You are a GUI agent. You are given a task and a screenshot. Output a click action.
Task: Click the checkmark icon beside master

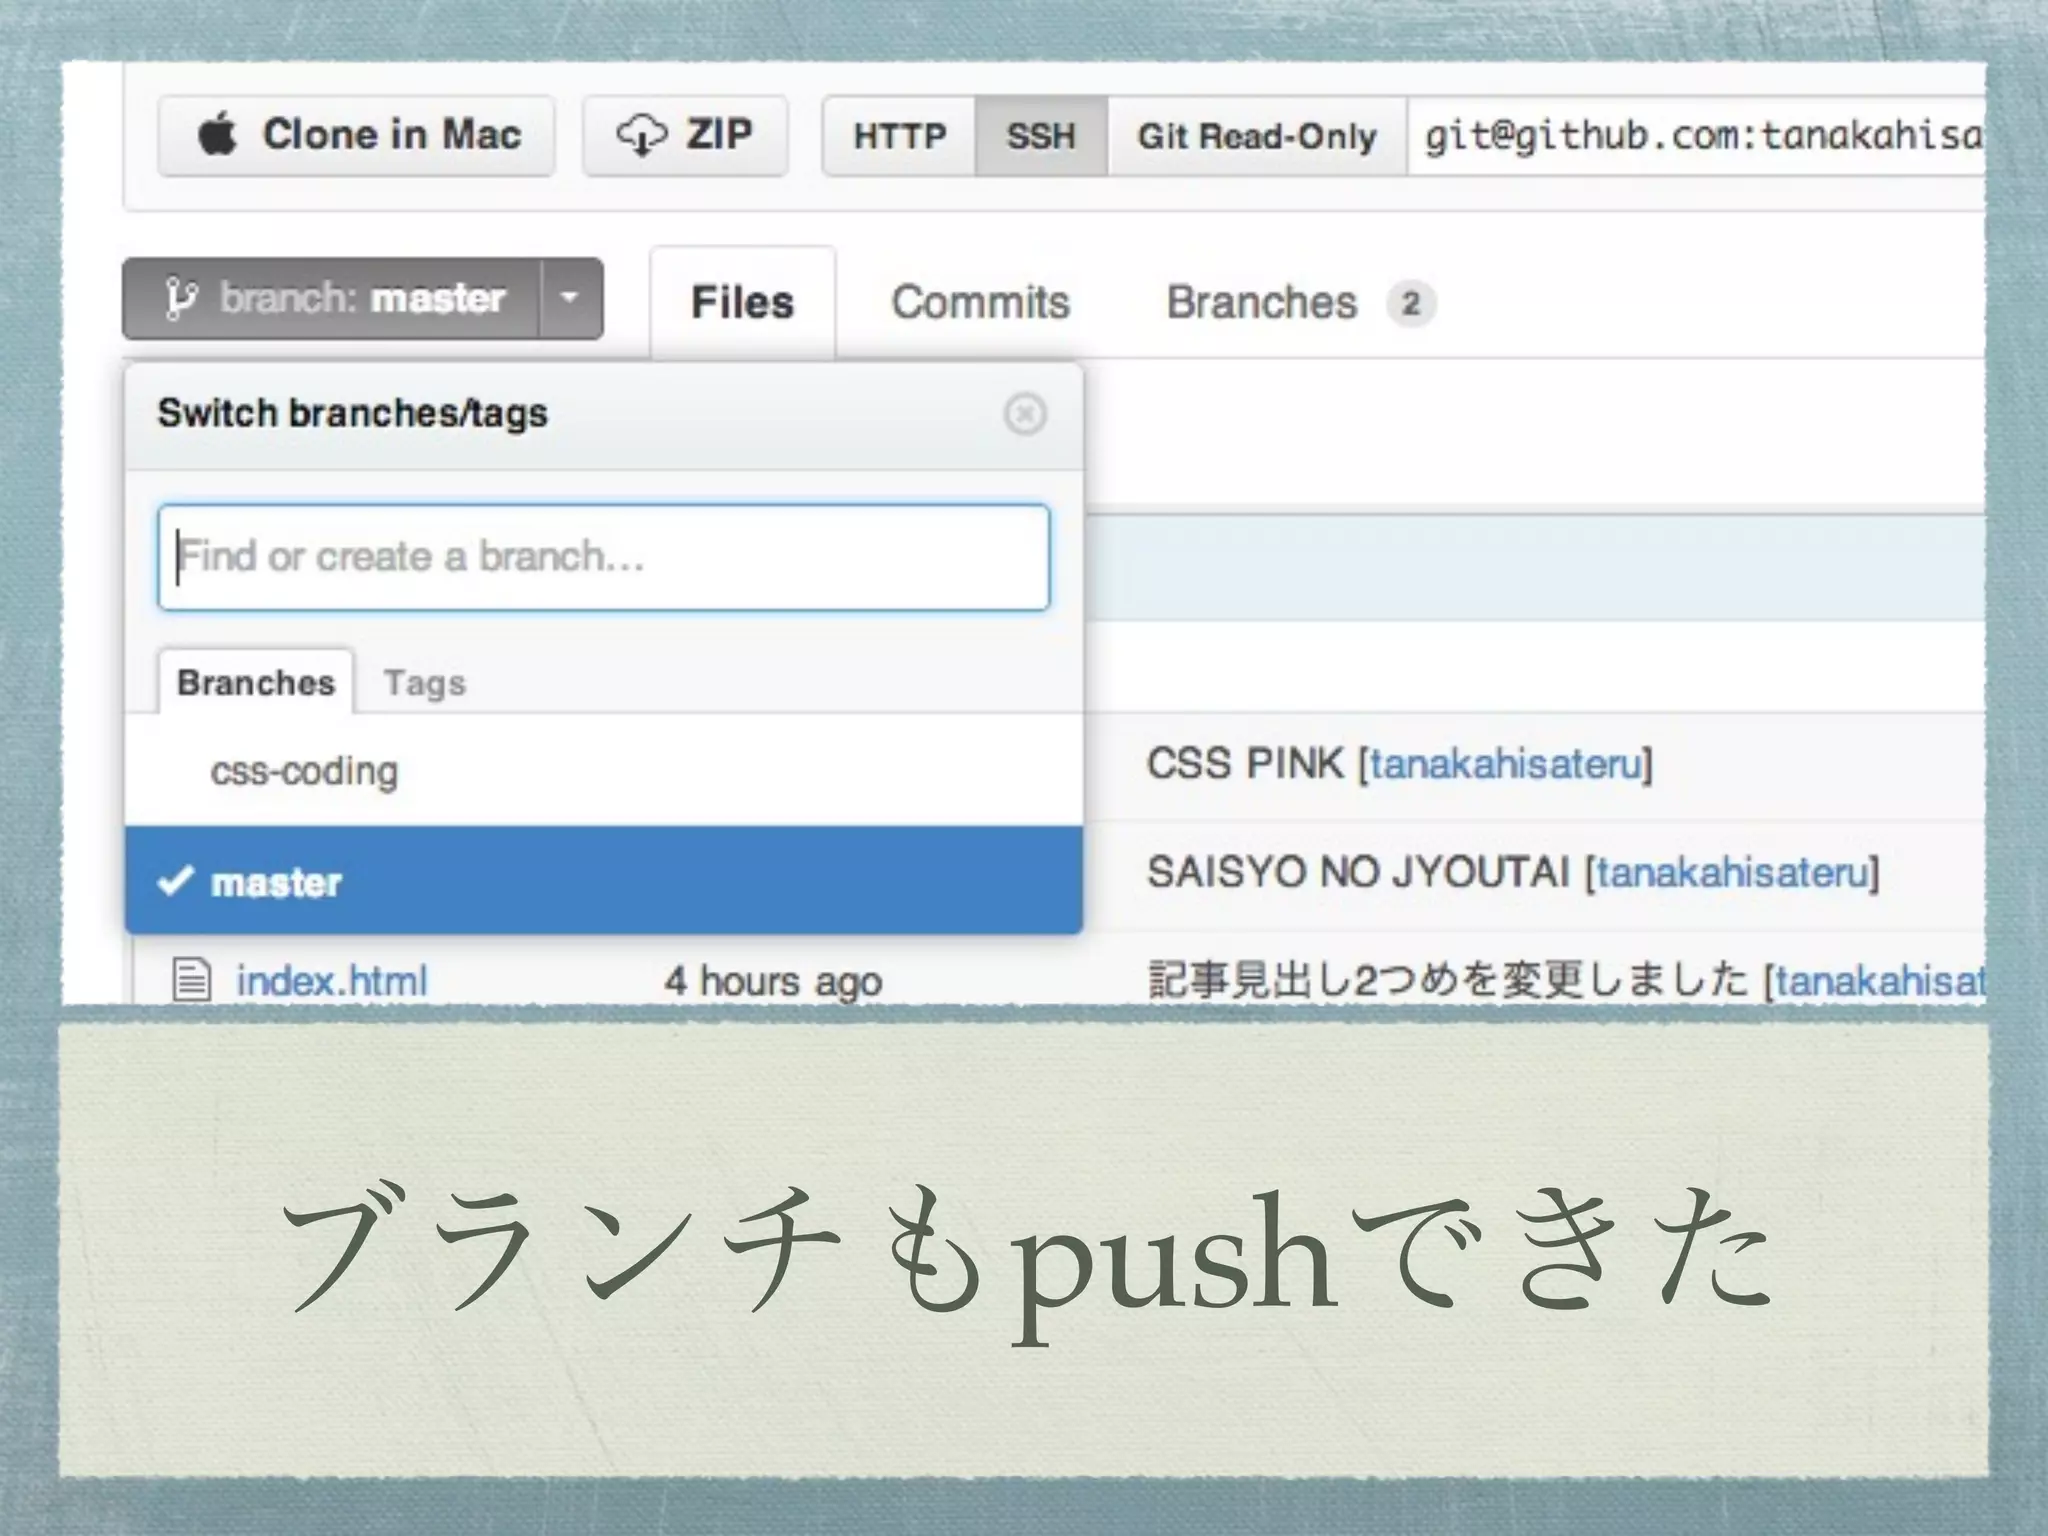point(175,880)
